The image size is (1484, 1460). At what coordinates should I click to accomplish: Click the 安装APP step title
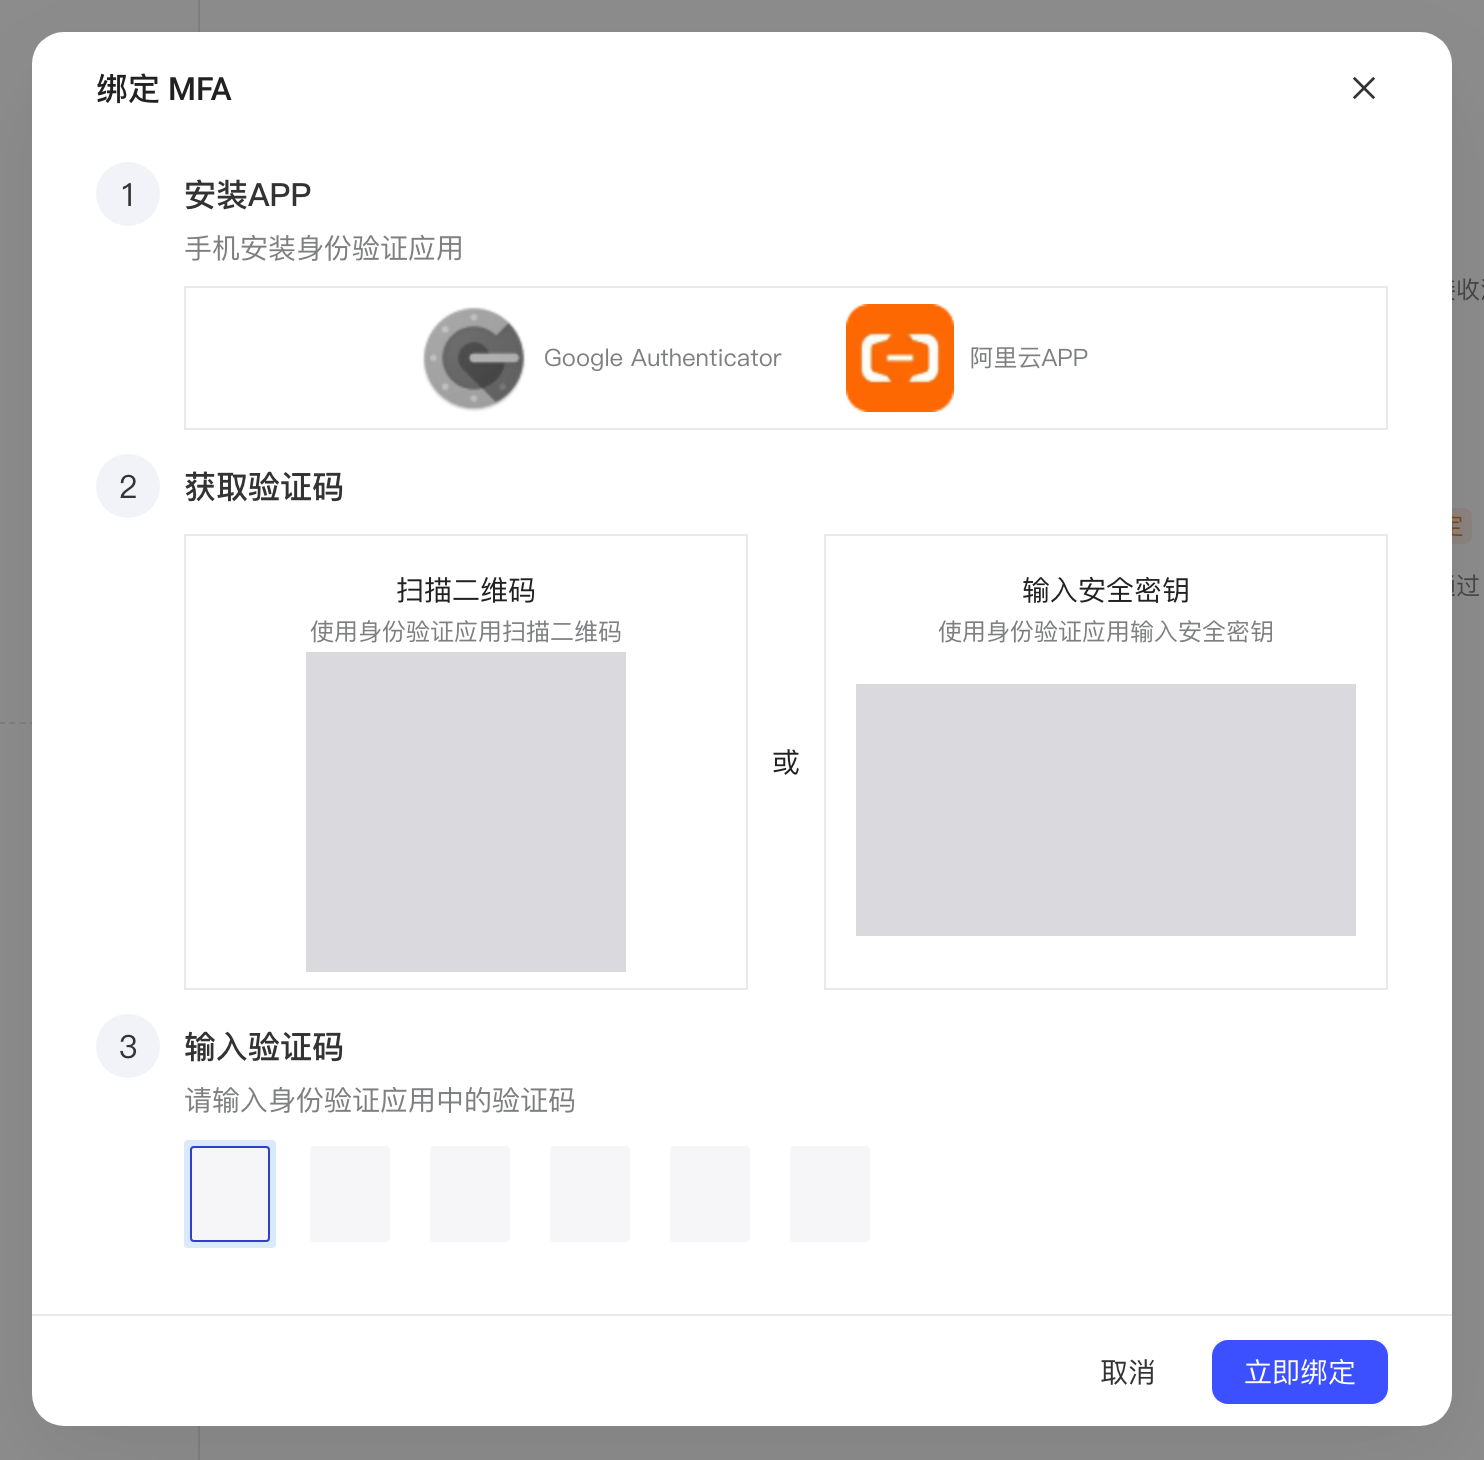click(248, 194)
